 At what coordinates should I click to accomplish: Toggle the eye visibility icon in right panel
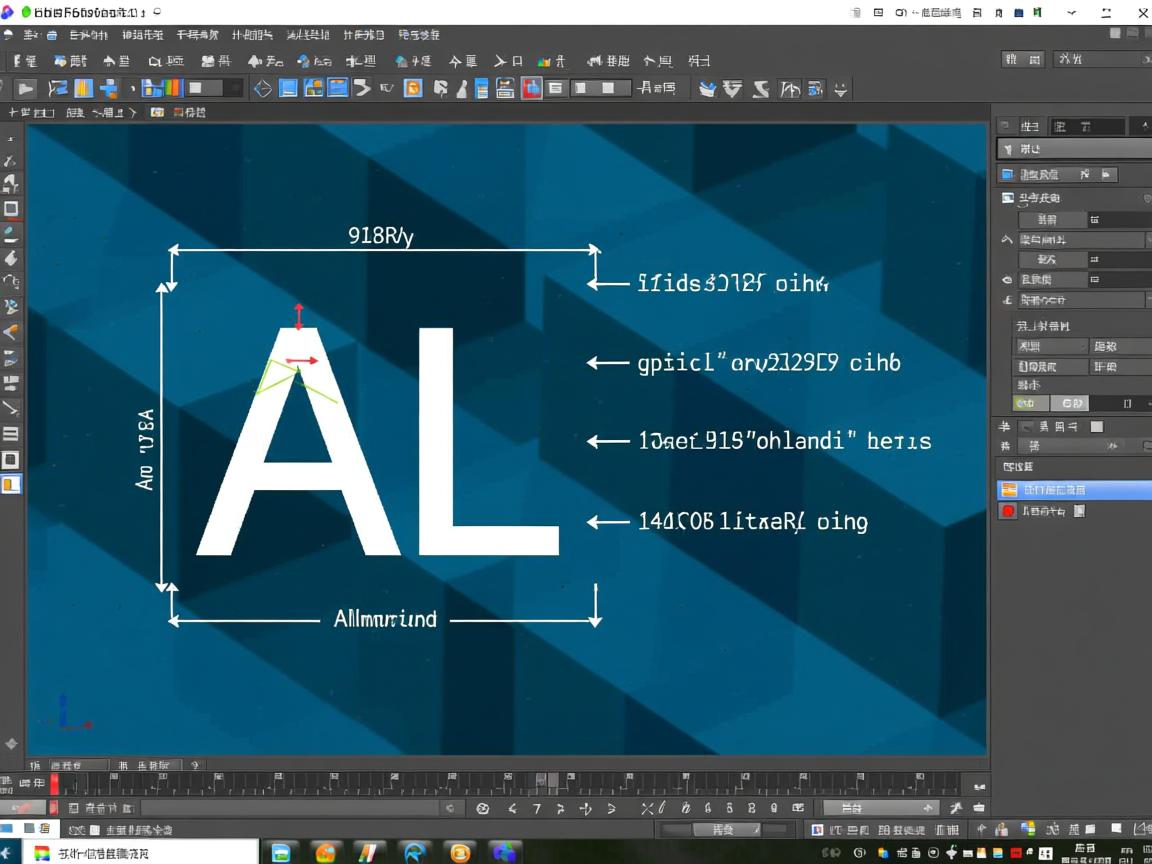pyautogui.click(x=1007, y=280)
